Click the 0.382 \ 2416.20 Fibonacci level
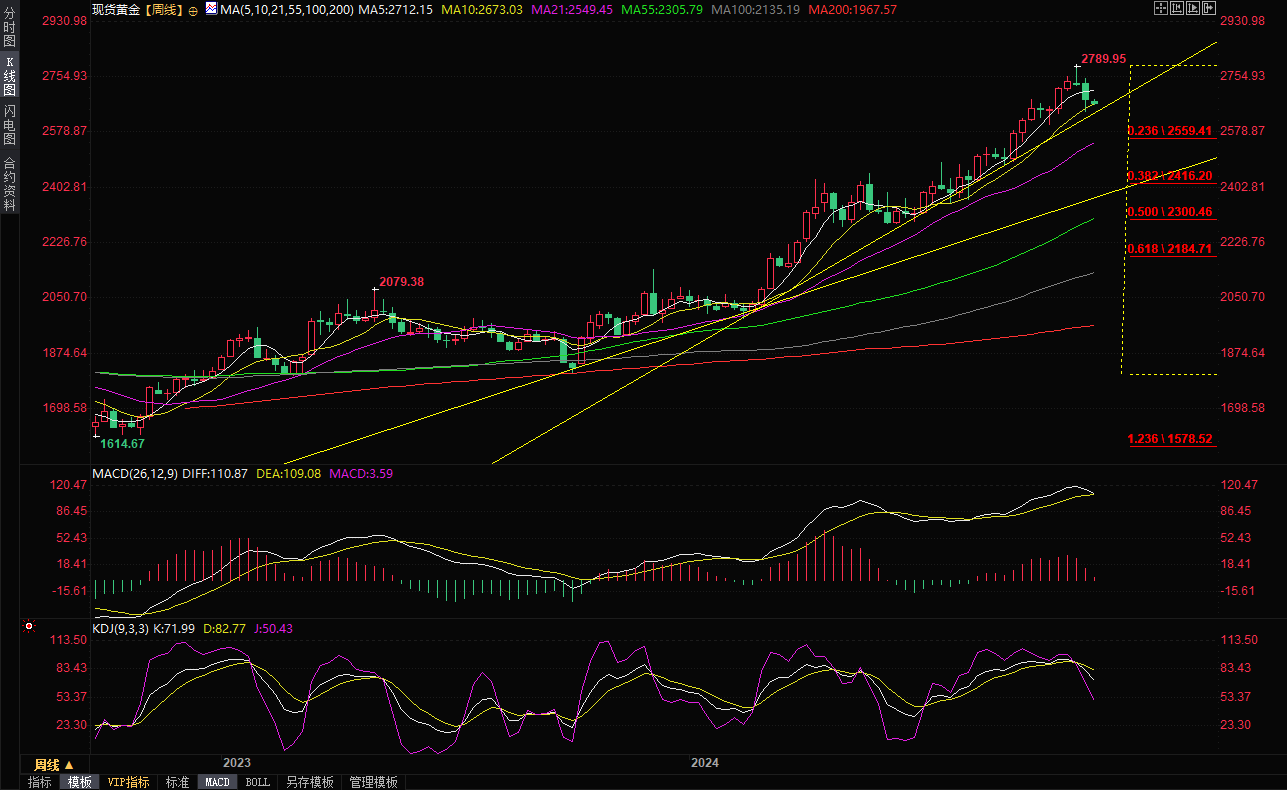The height and width of the screenshot is (790, 1287). [1169, 175]
